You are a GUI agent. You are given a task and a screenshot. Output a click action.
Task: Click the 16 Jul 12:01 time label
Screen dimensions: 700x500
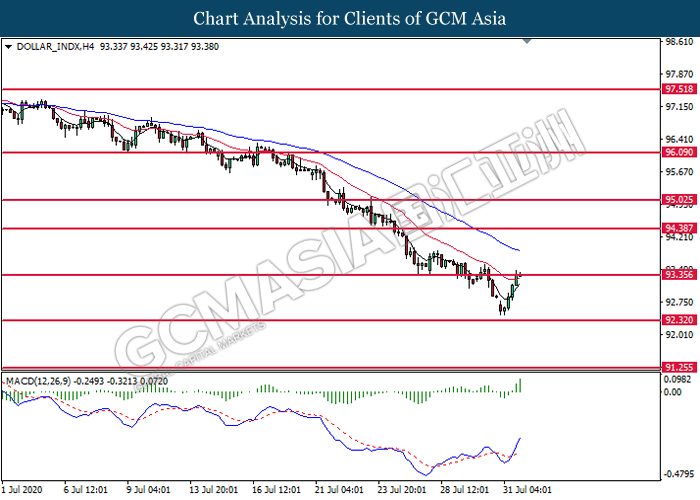tap(276, 490)
